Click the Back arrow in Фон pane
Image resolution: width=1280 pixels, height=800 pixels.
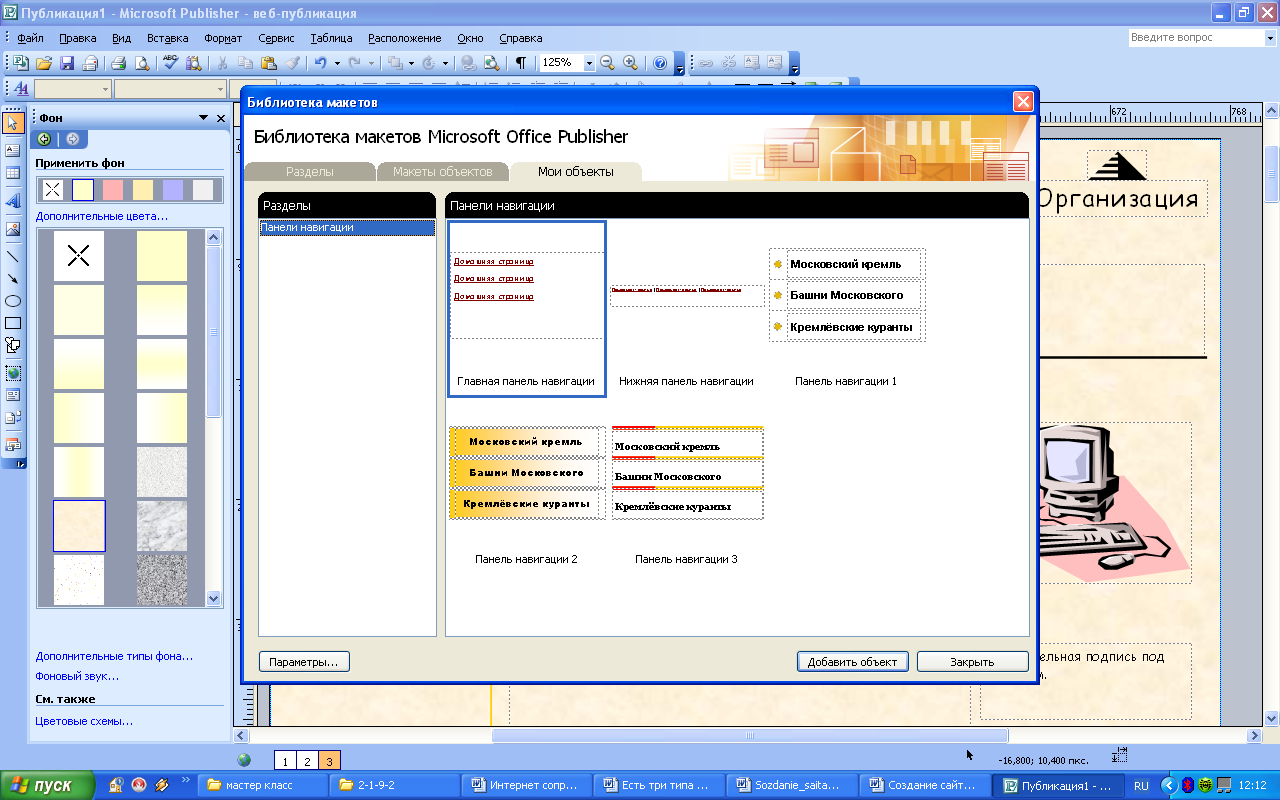(x=44, y=139)
